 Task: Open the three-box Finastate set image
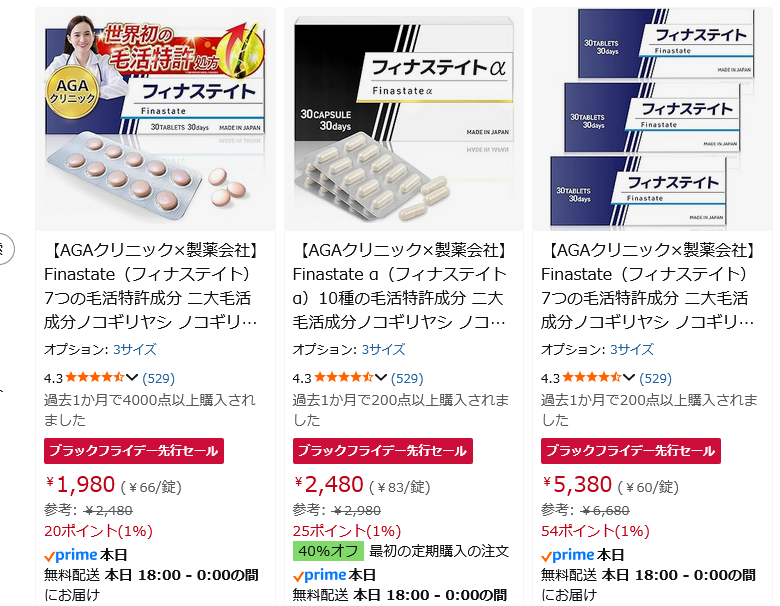click(652, 119)
